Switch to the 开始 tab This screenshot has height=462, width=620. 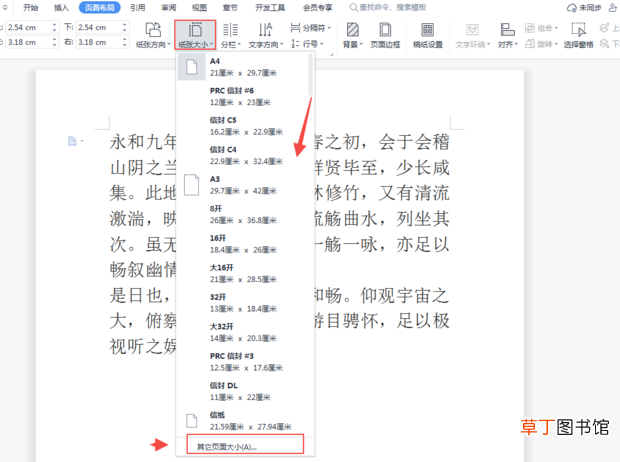pos(31,8)
